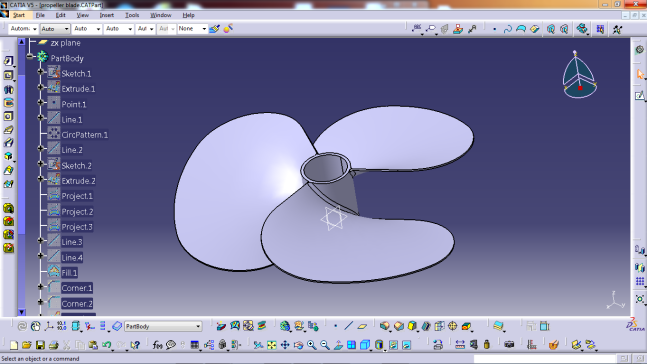Expand the Point.1 tree node
647x364 pixels.
click(x=40, y=103)
